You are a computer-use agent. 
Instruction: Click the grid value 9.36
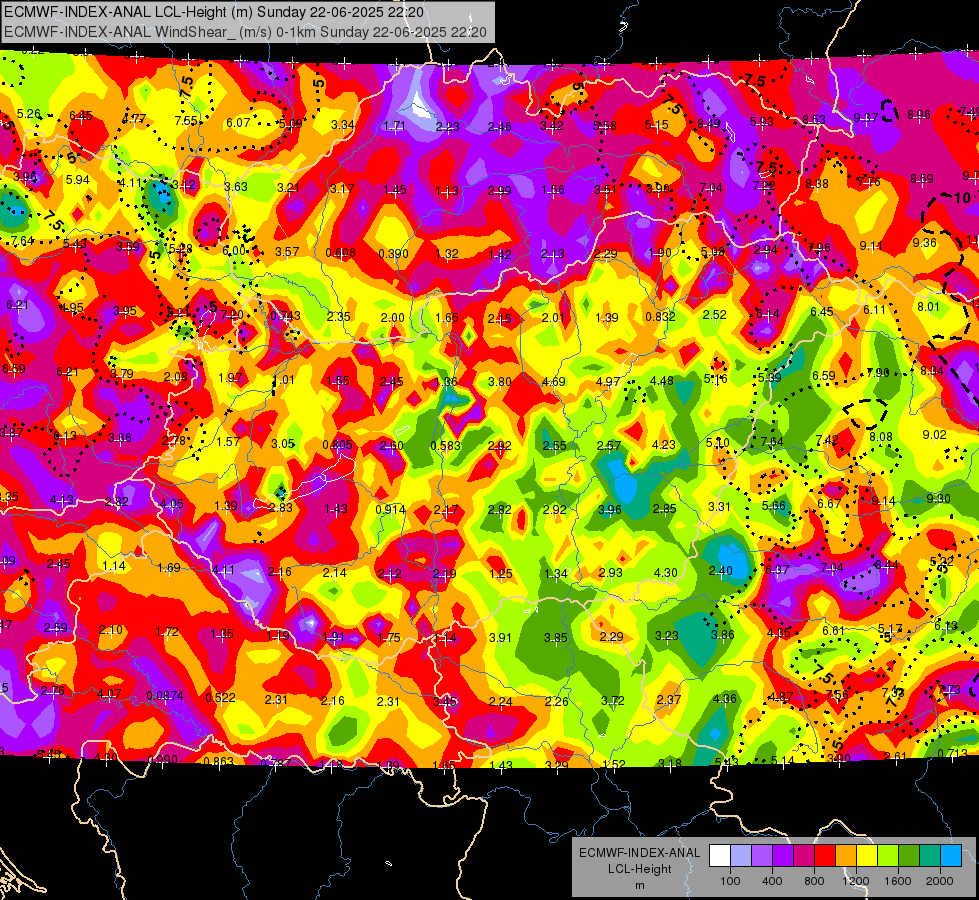pyautogui.click(x=924, y=242)
